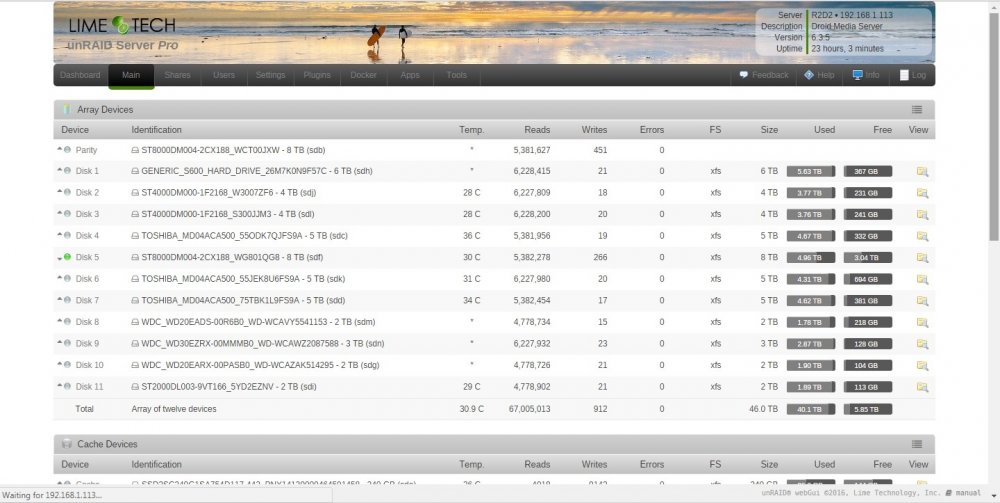The width and height of the screenshot is (1000, 503).
Task: Toggle spin arrow for Disk 3
Action: click(59, 213)
